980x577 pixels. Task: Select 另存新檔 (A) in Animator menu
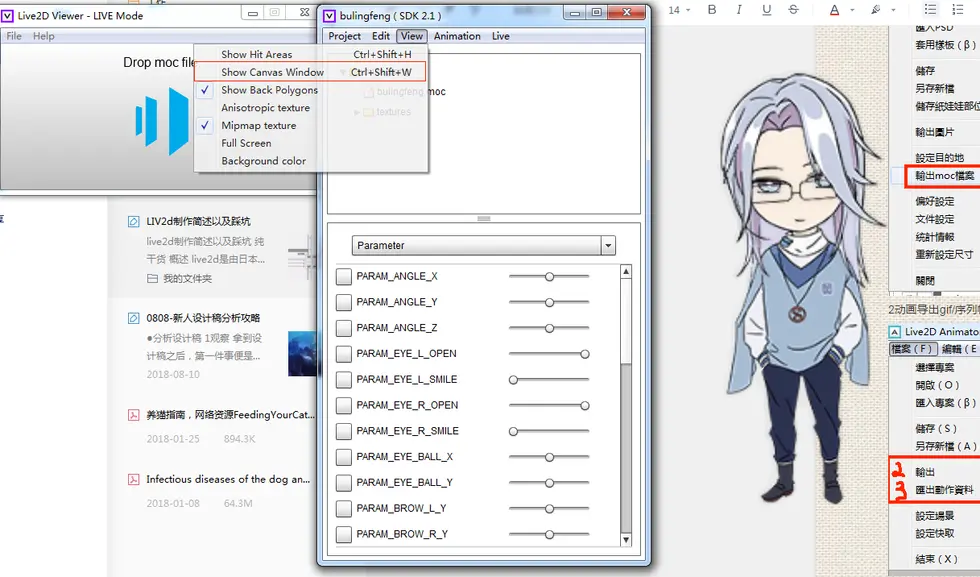point(946,446)
